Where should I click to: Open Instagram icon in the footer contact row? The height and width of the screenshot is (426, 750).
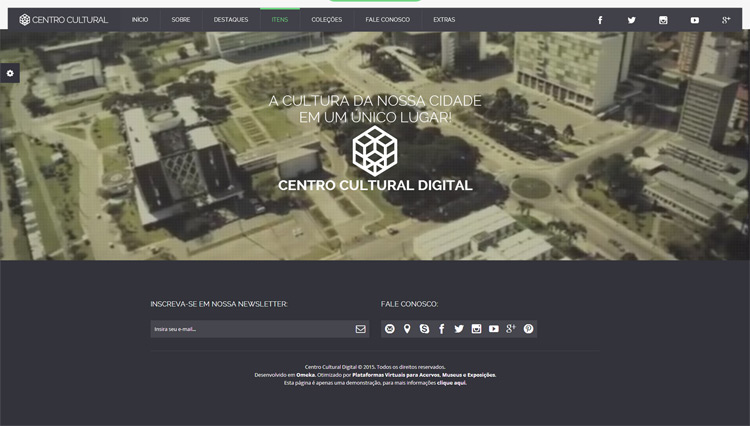[476, 329]
